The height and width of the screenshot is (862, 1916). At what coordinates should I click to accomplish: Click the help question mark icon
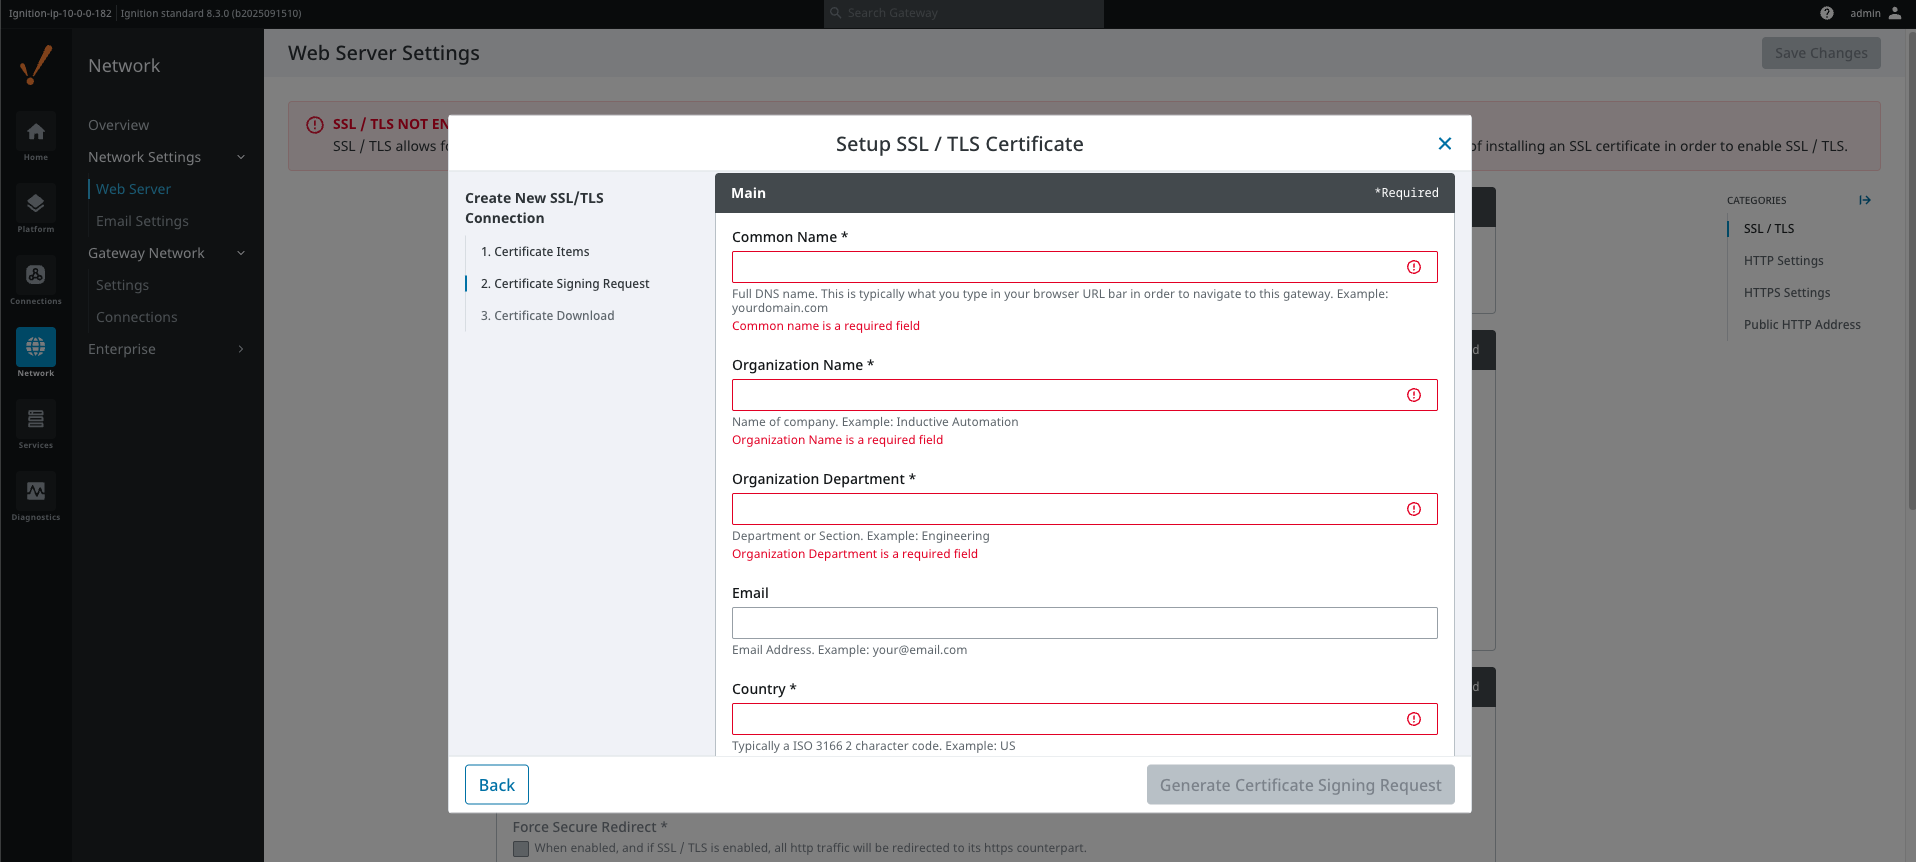point(1827,13)
